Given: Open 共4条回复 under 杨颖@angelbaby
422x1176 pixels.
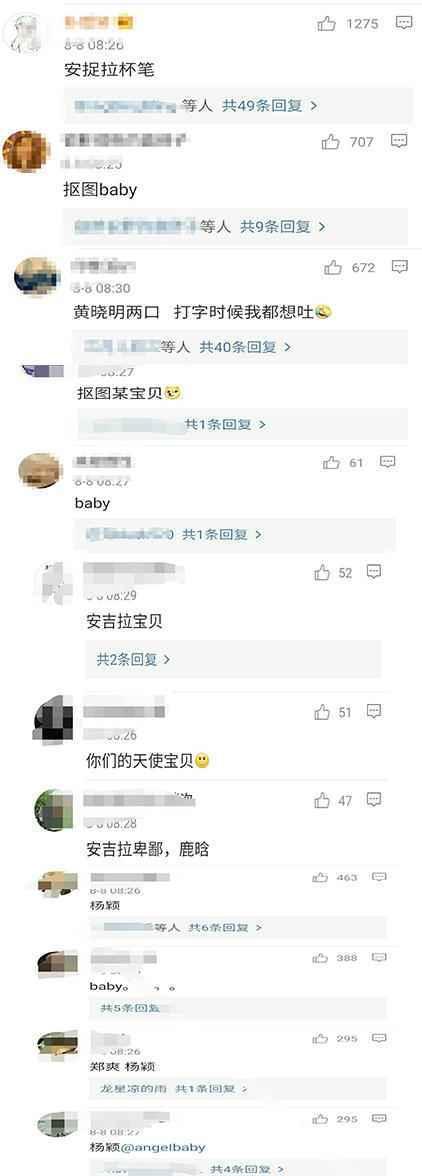Looking at the screenshot, I should (x=247, y=1168).
